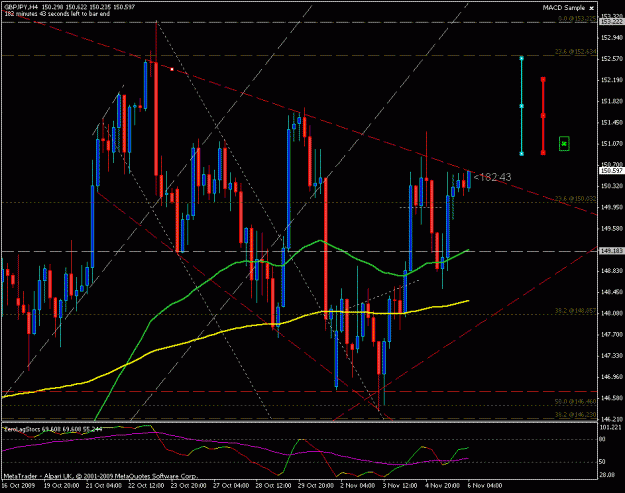625x493 pixels.
Task: Click the 27 Oct 04:00 date label
Action: click(231, 486)
